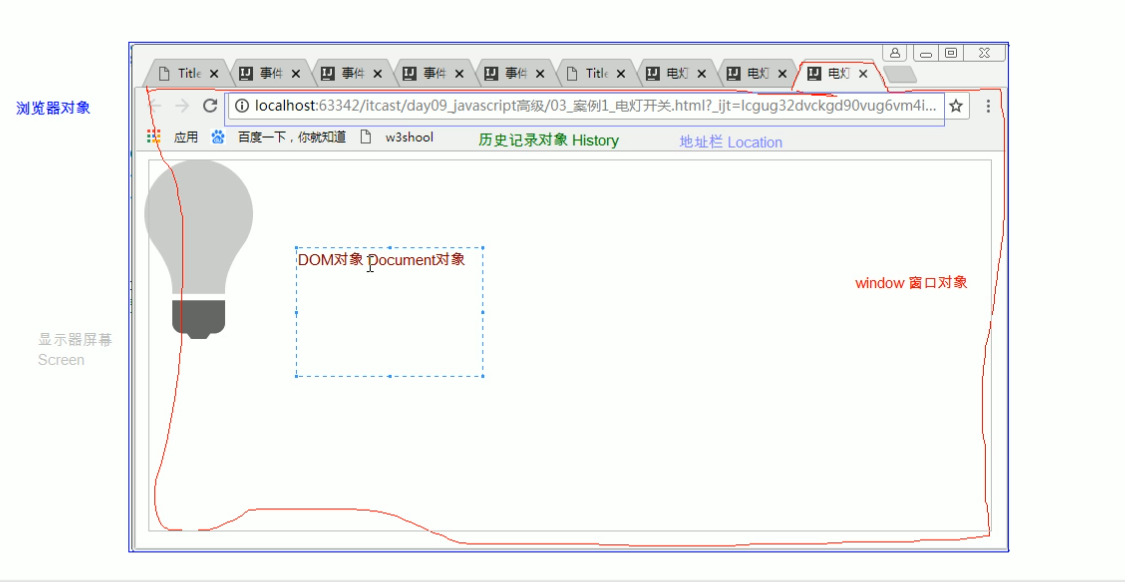Open Chrome's three-dot menu
The width and height of the screenshot is (1125, 582).
pyautogui.click(x=988, y=106)
